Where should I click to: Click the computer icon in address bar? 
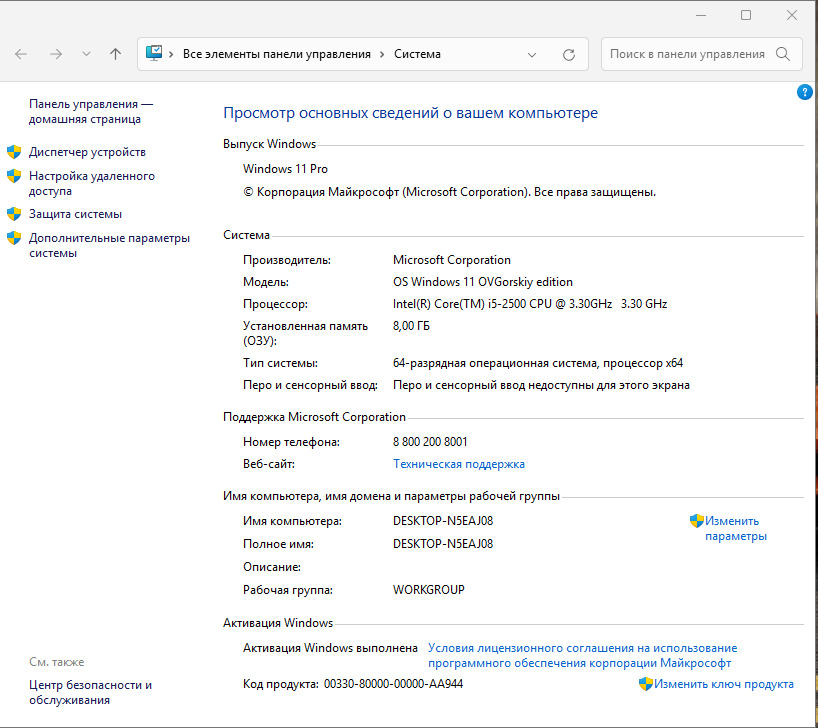154,54
